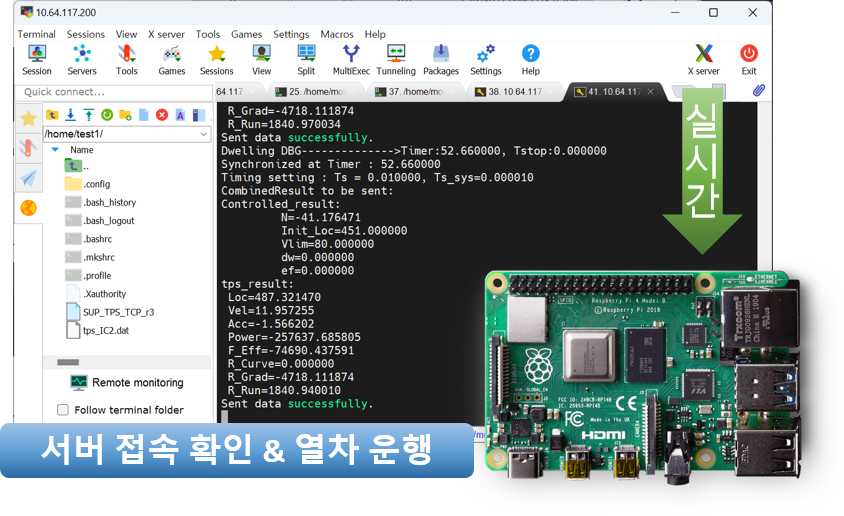
Task: Launch the Packages manager icon
Action: [x=440, y=59]
